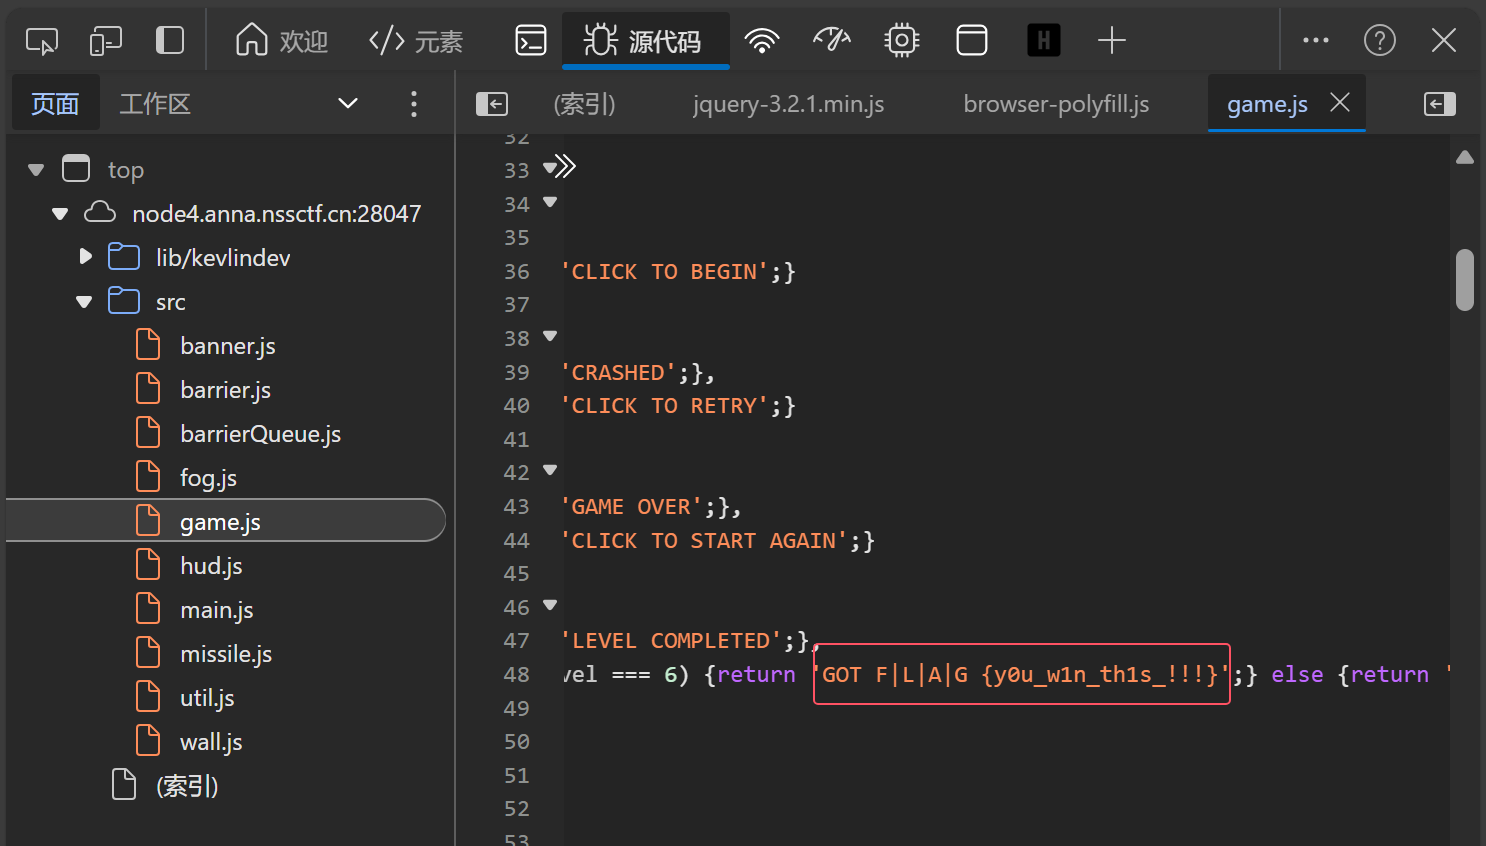Click the lib/kevlindev folder icon
The image size is (1486, 846).
point(124,257)
